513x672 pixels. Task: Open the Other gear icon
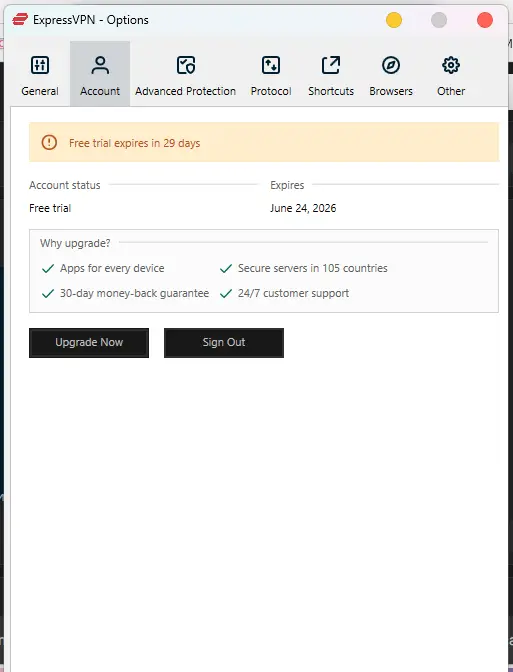451,65
